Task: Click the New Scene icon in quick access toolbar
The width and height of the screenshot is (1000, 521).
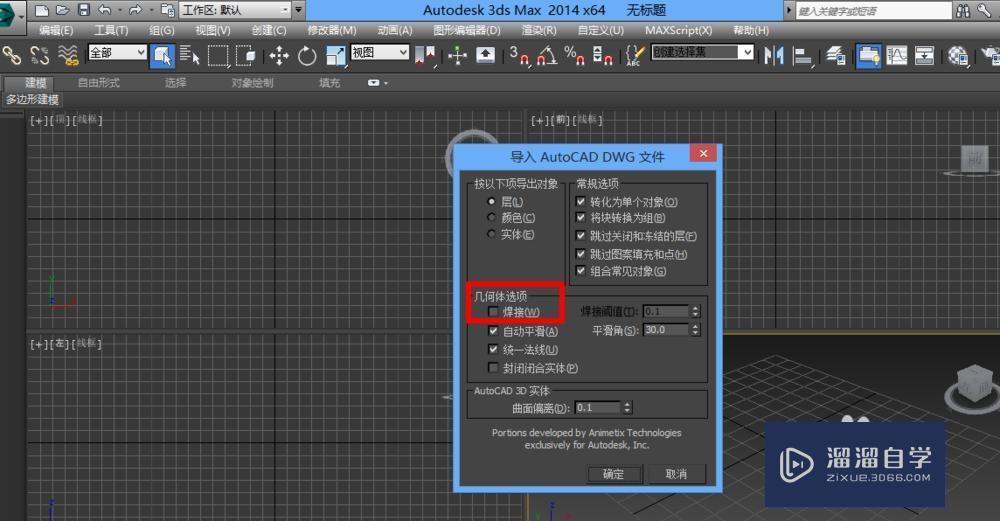Action: pyautogui.click(x=41, y=10)
